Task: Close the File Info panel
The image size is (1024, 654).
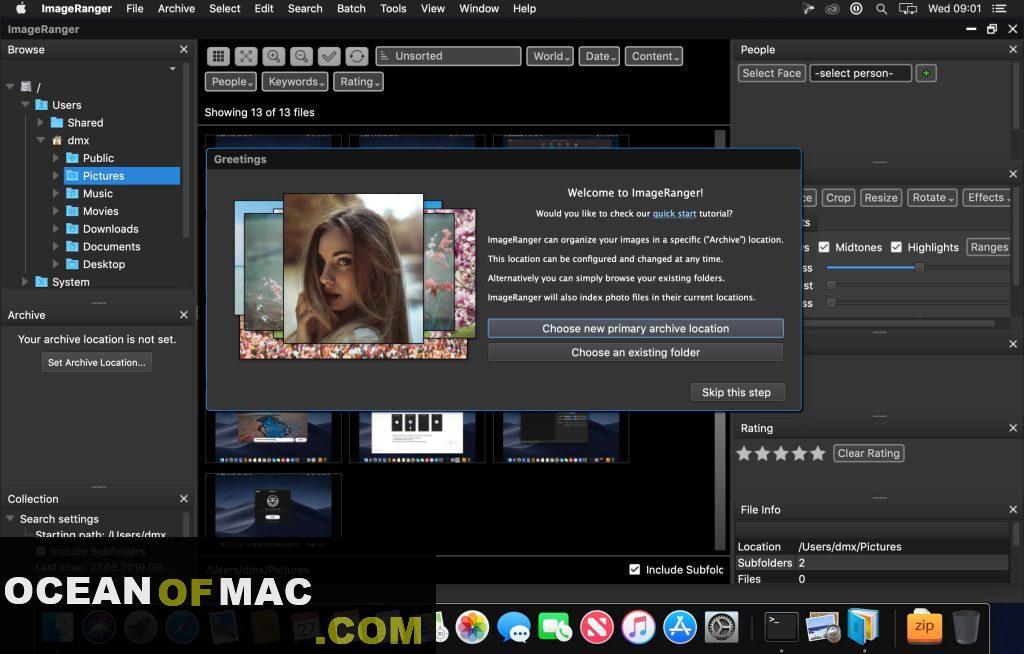Action: 1013,510
